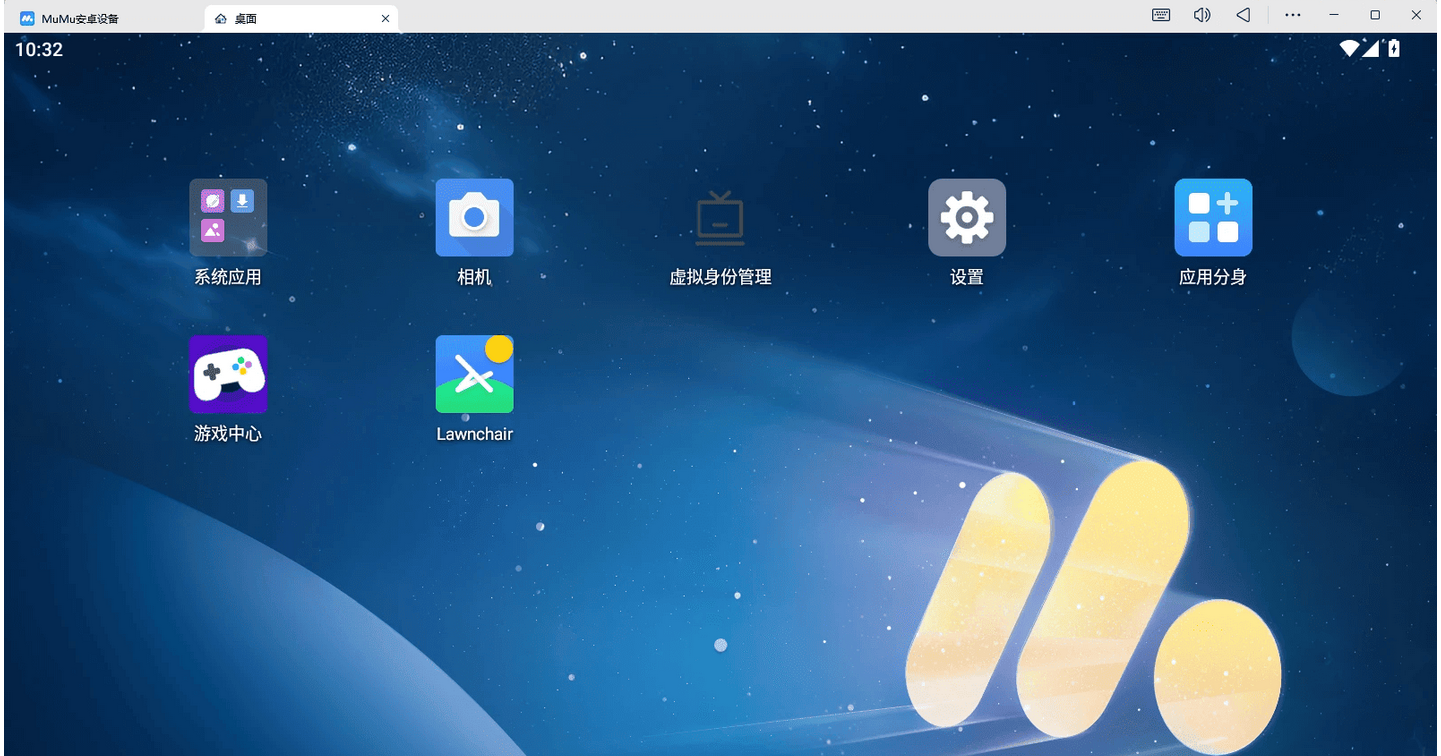This screenshot has height=756, width=1441.
Task: Open the three-dots more menu
Action: click(1293, 15)
